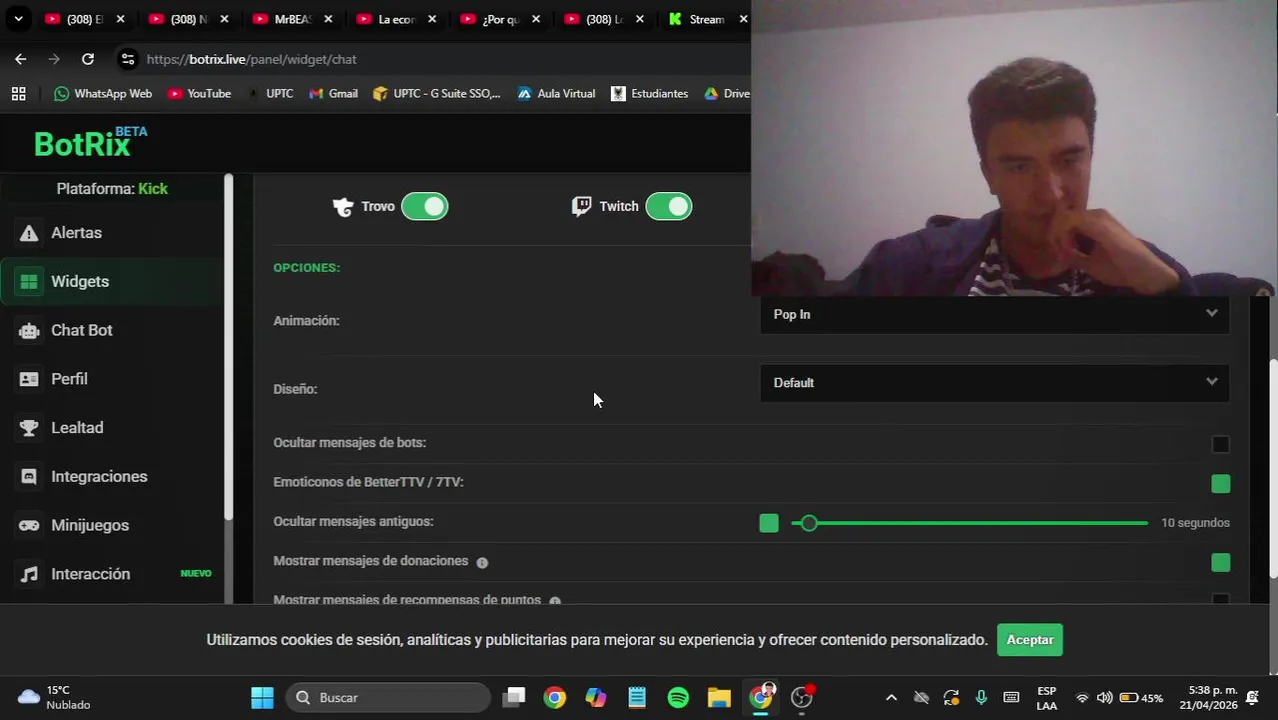Open the ESP LAA language selector

point(1047,697)
